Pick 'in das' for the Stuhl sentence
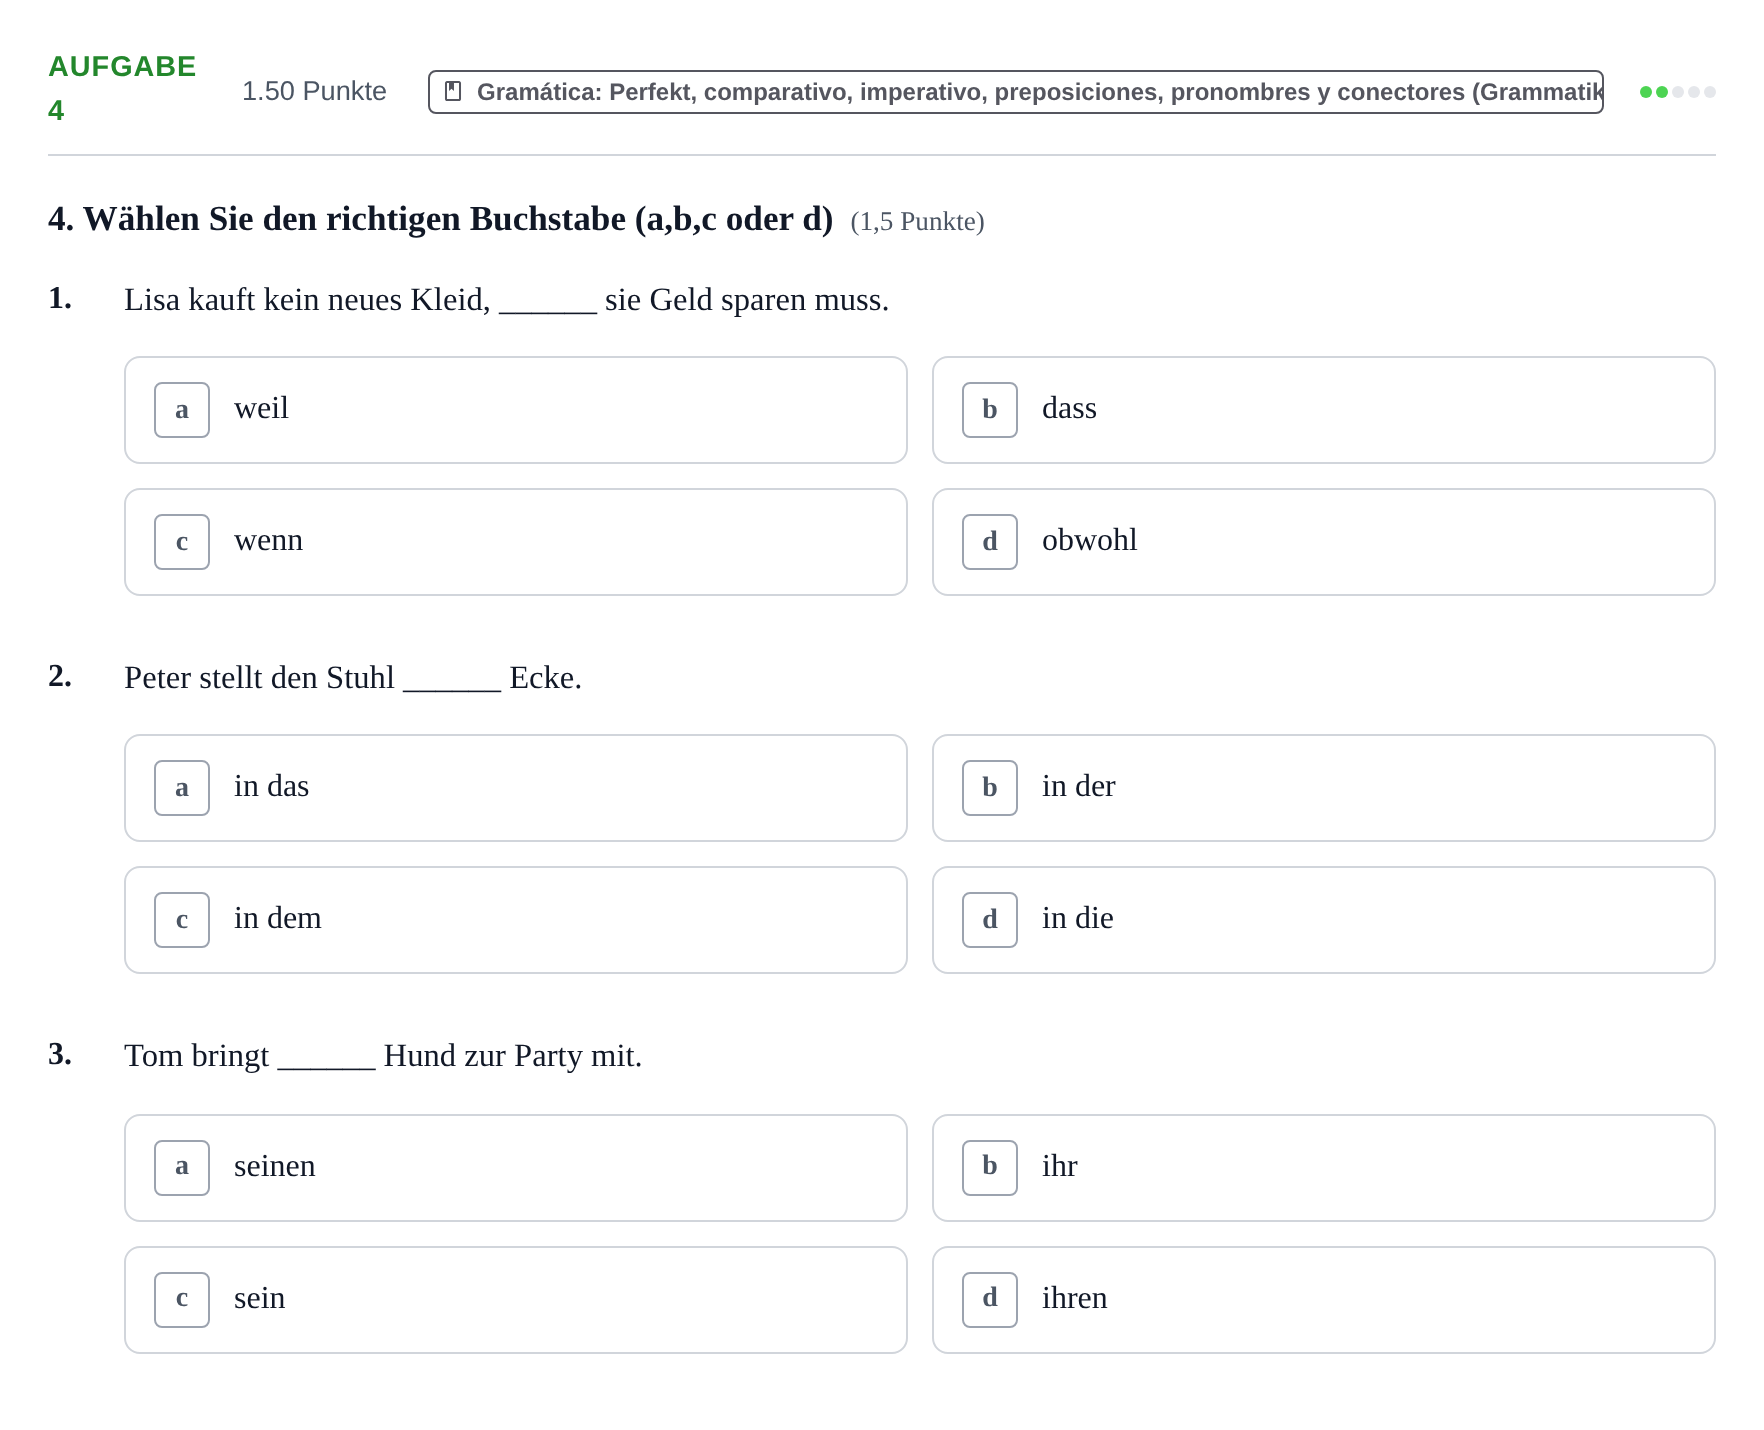Image resolution: width=1764 pixels, height=1430 pixels. 516,788
